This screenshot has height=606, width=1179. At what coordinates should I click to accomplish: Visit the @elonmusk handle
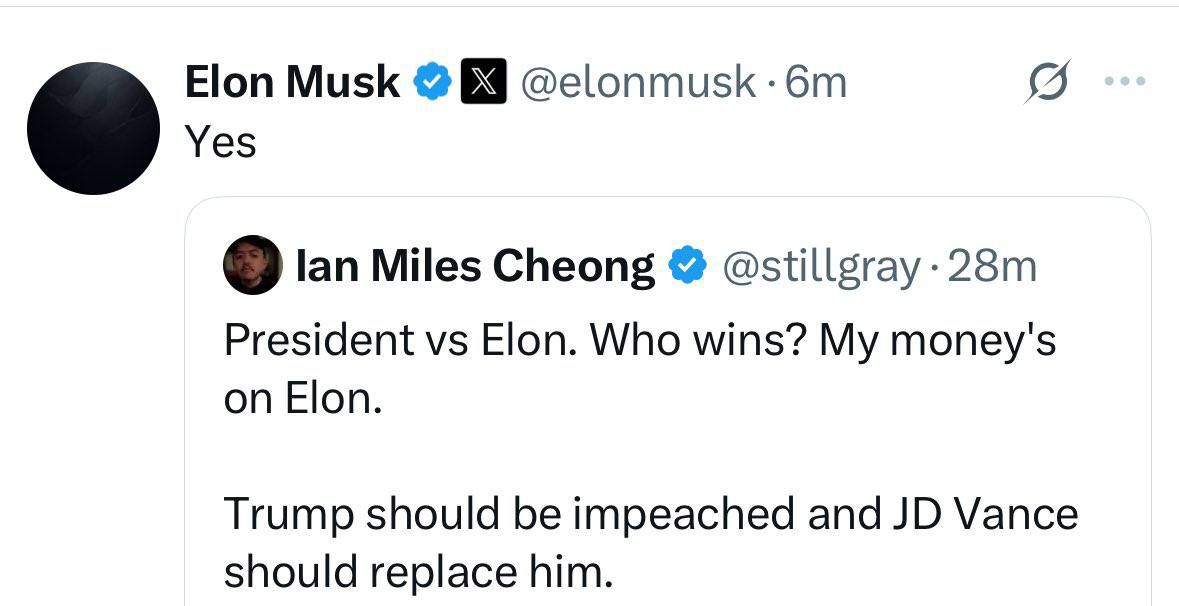tap(638, 82)
